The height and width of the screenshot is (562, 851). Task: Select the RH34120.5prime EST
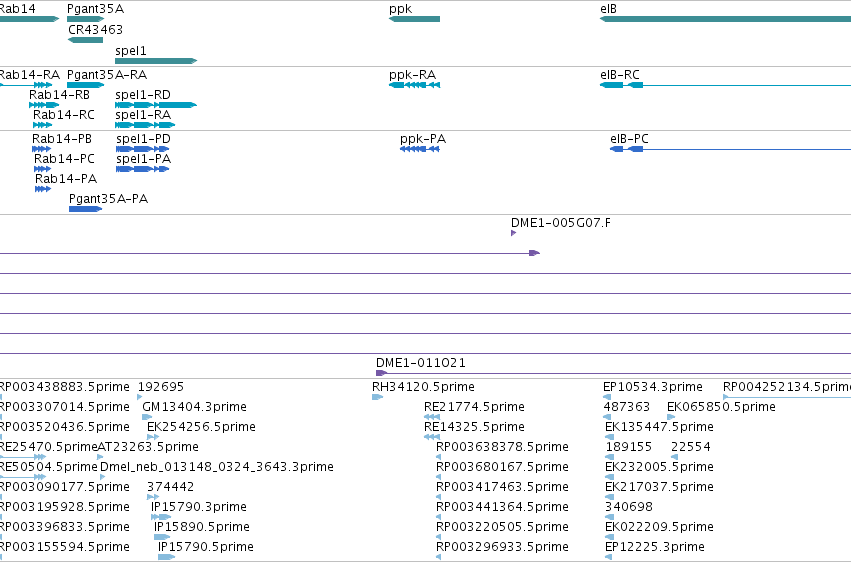tap(378, 397)
